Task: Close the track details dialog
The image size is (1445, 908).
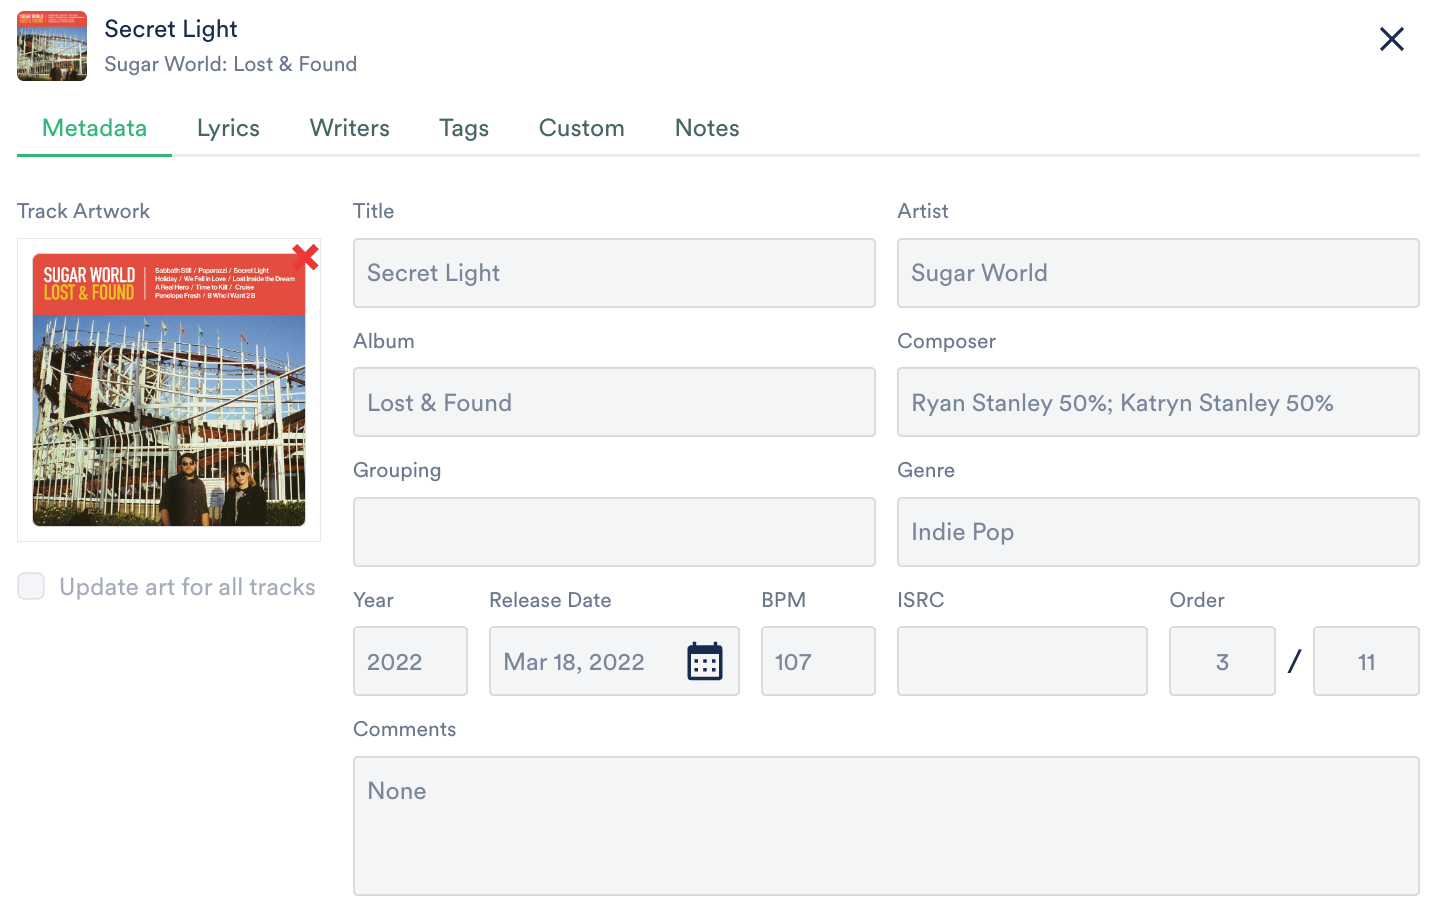Action: click(x=1392, y=39)
